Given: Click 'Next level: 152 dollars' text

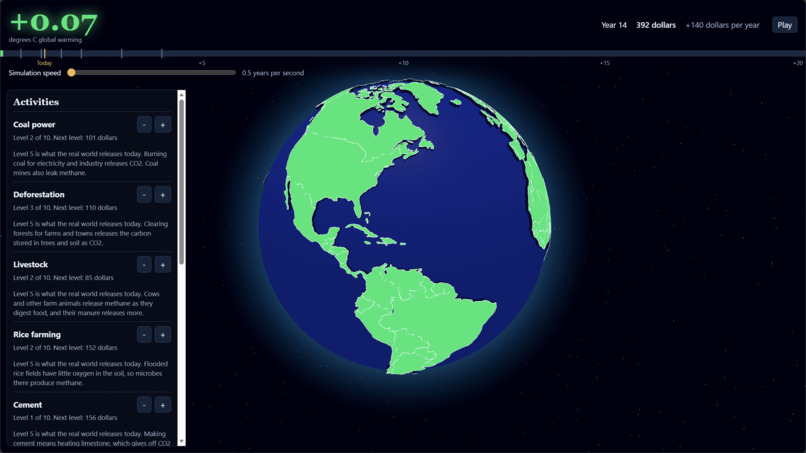Looking at the screenshot, I should 85,348.
